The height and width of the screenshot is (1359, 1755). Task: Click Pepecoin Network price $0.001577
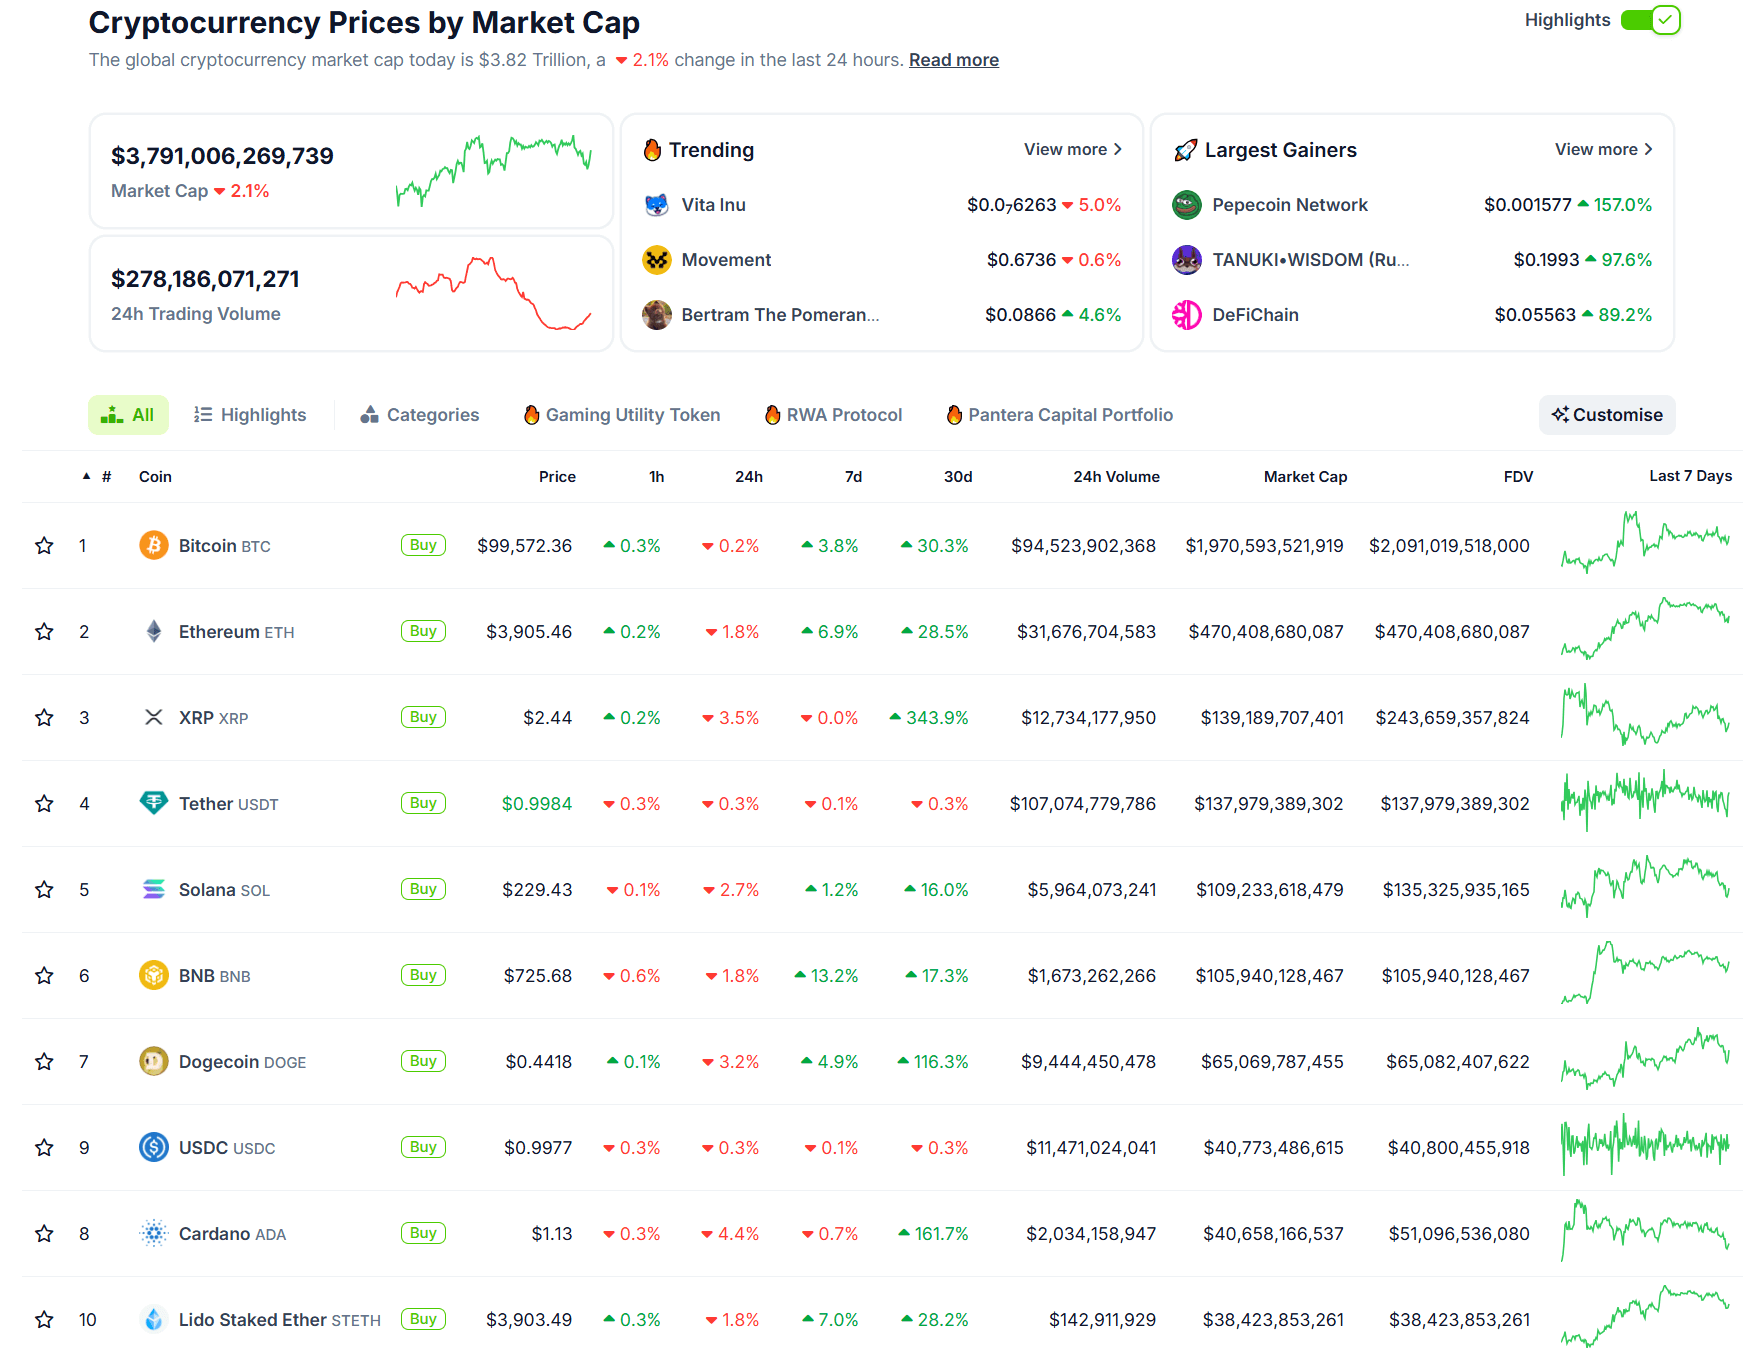(1527, 205)
